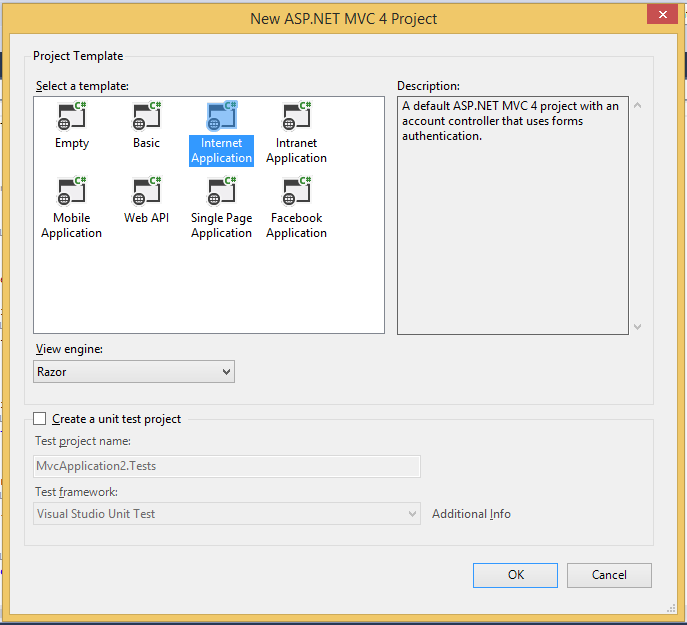Image resolution: width=687 pixels, height=625 pixels.
Task: Click the dialog resize grip
Action: (671, 608)
